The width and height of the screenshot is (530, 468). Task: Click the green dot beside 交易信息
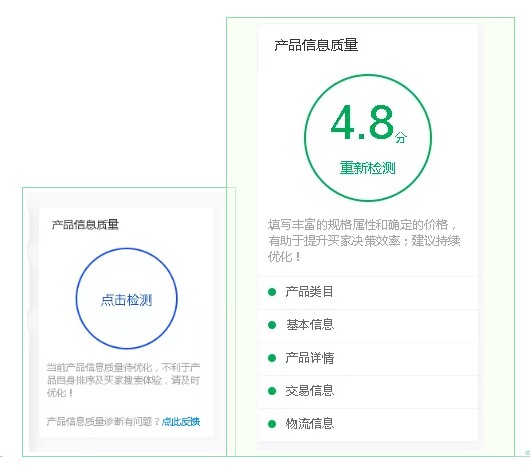coord(272,391)
